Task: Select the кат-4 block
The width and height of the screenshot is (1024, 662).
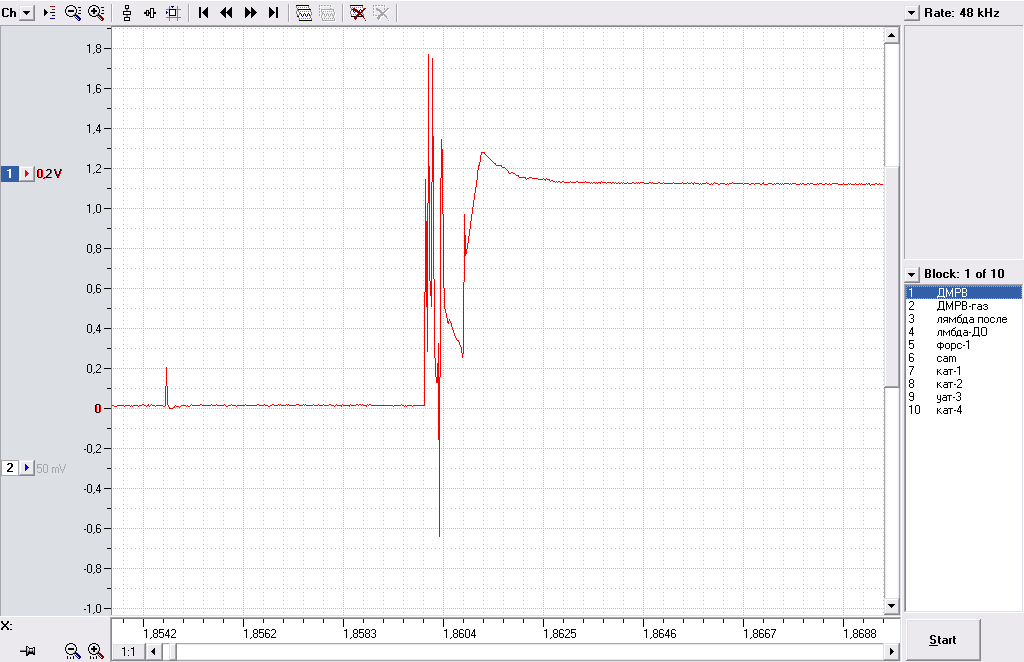Action: pyautogui.click(x=963, y=410)
